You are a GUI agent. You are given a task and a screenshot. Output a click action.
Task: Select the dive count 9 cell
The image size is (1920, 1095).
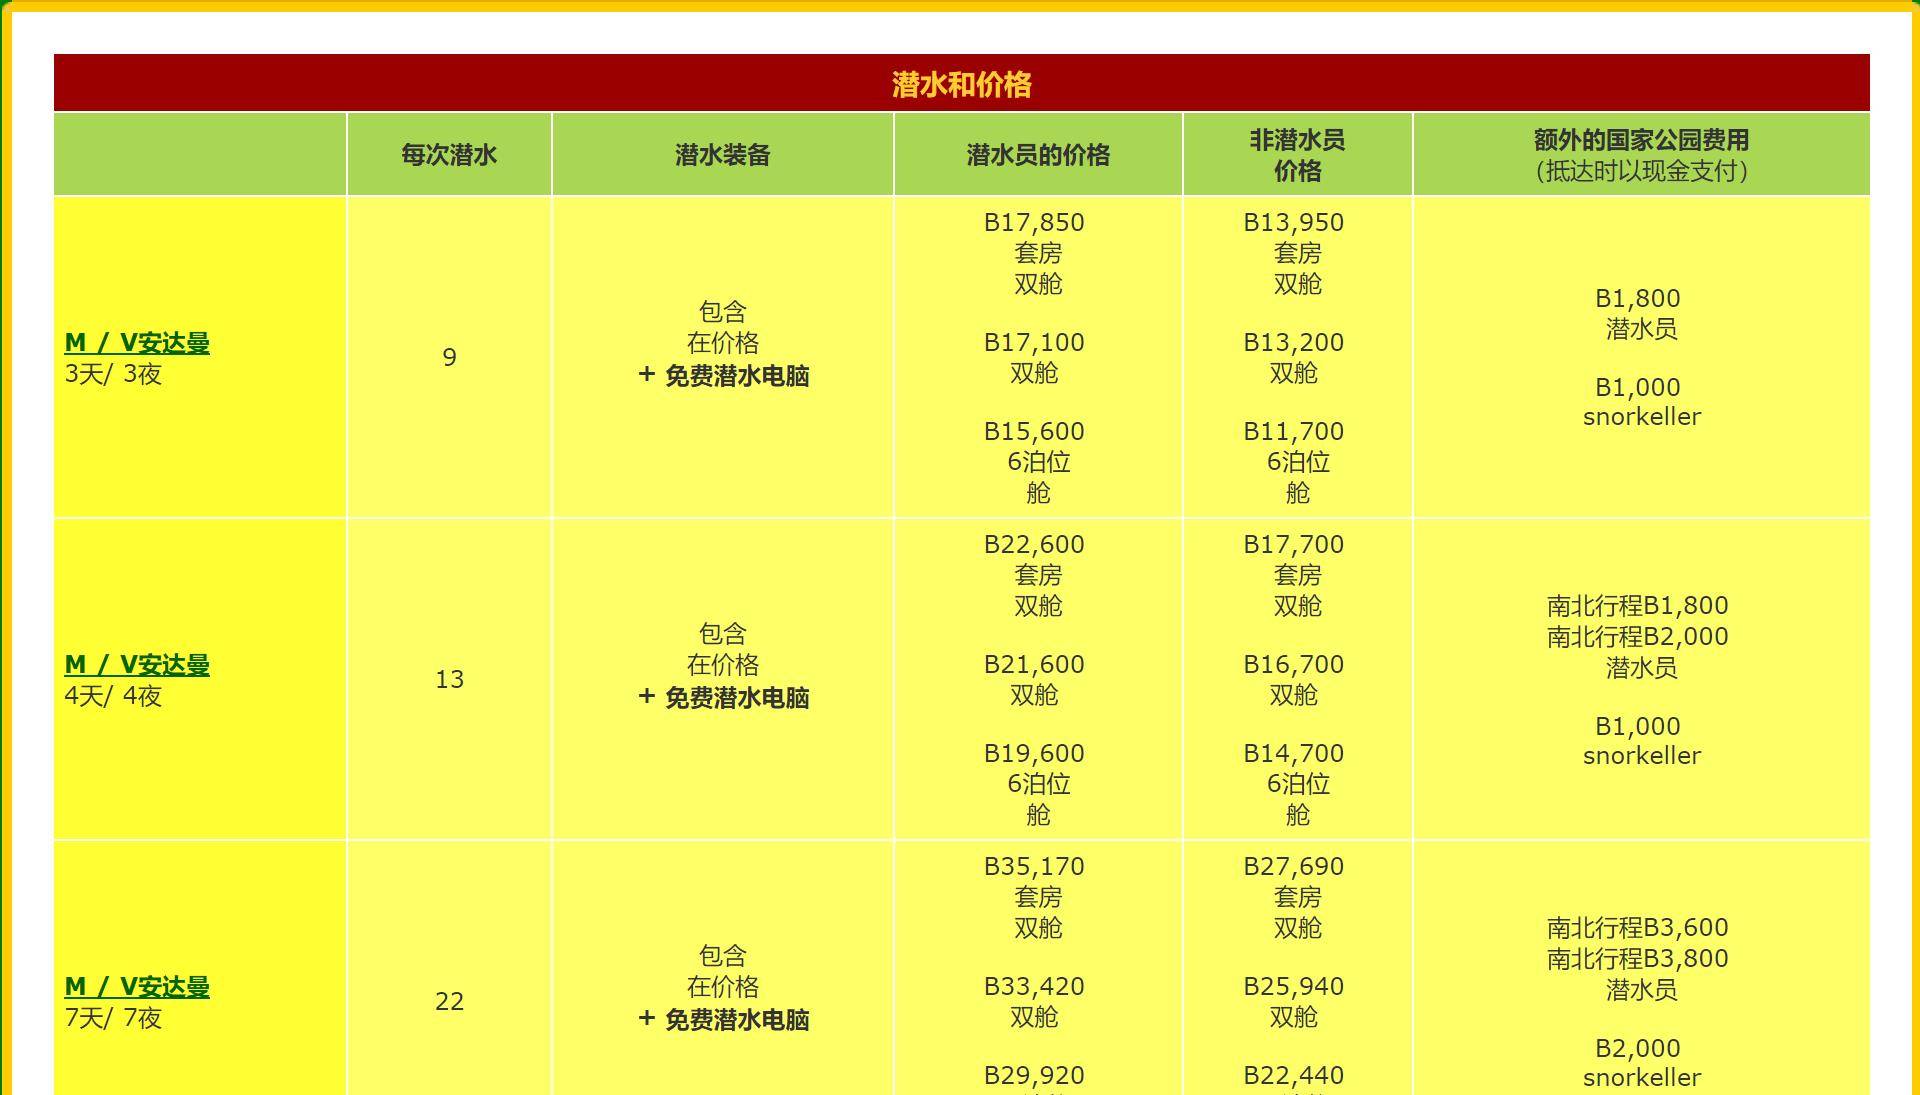click(x=449, y=357)
